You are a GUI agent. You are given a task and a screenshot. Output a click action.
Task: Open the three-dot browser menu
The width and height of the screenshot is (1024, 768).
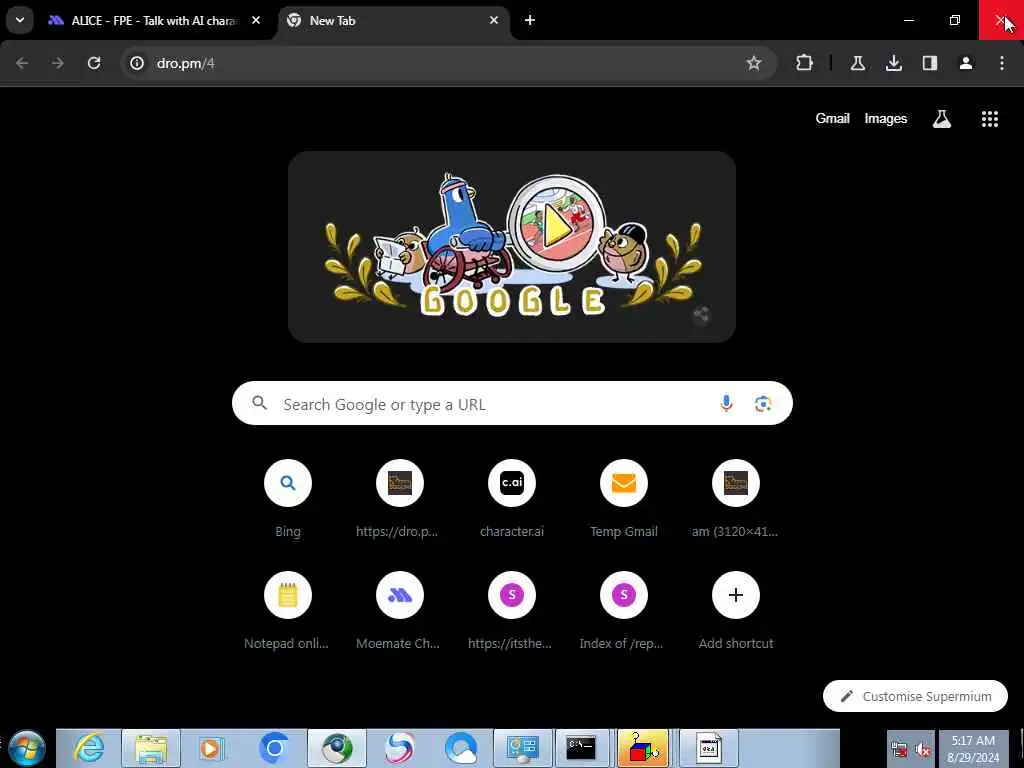click(x=1002, y=63)
